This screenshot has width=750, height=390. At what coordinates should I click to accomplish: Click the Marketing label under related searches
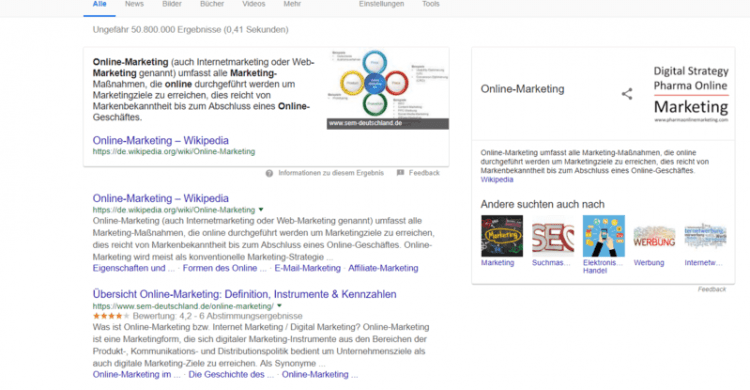pos(497,263)
